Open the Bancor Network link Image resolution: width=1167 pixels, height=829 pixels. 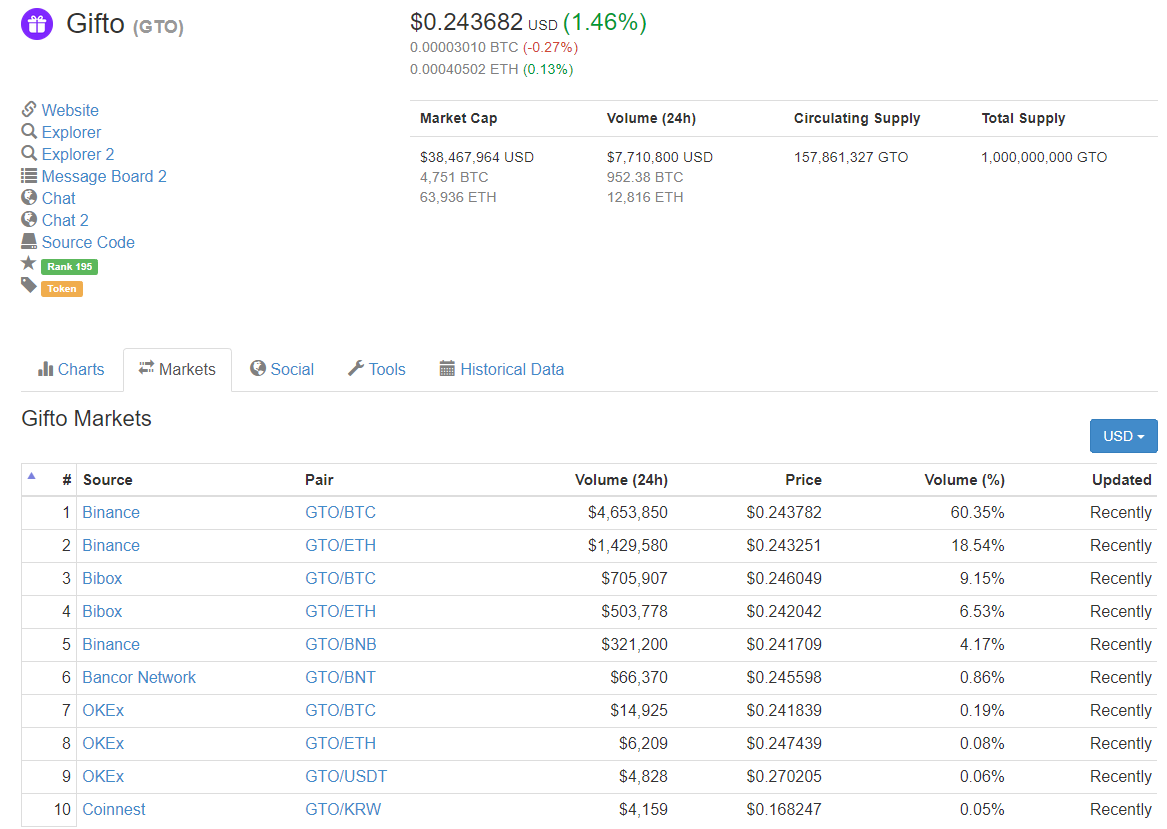coord(139,677)
